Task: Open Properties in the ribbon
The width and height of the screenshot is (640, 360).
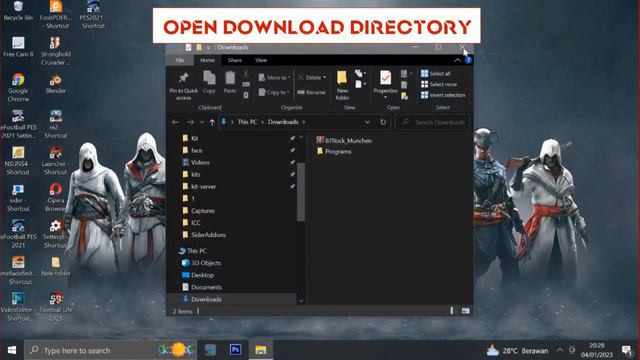Action: tap(385, 85)
